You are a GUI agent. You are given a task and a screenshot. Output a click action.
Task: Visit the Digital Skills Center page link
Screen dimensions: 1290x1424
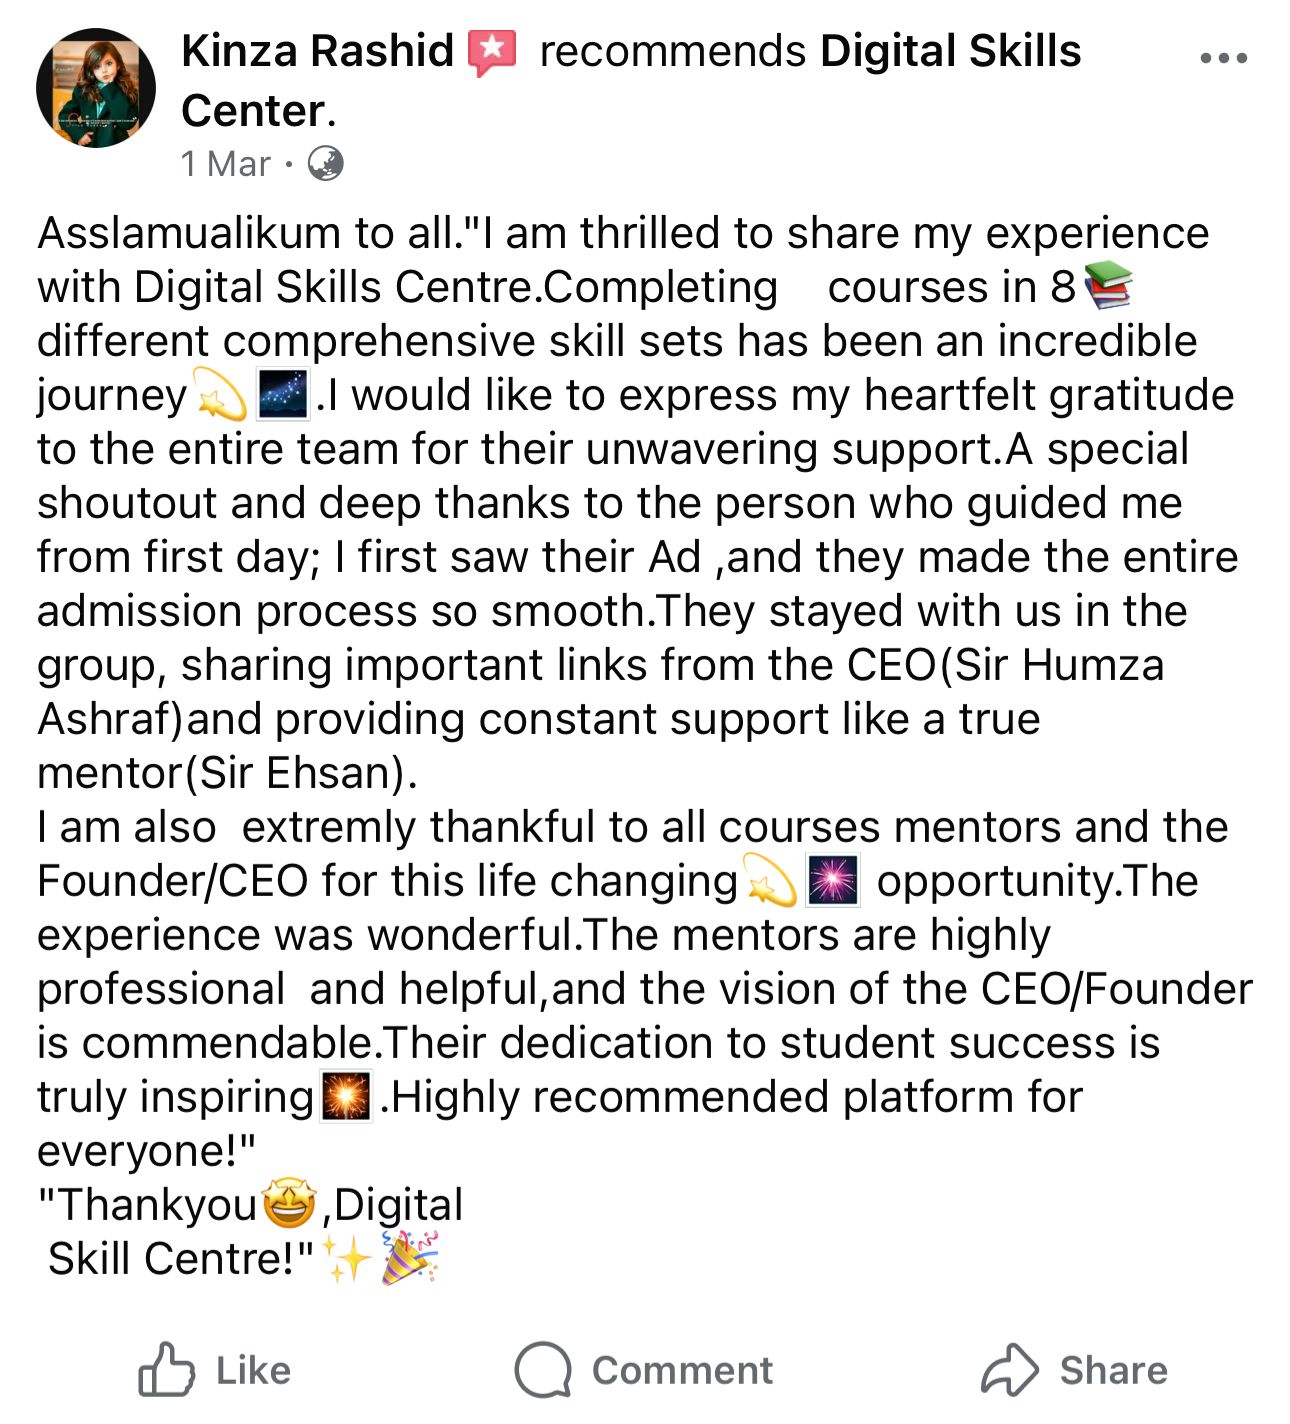(x=949, y=51)
